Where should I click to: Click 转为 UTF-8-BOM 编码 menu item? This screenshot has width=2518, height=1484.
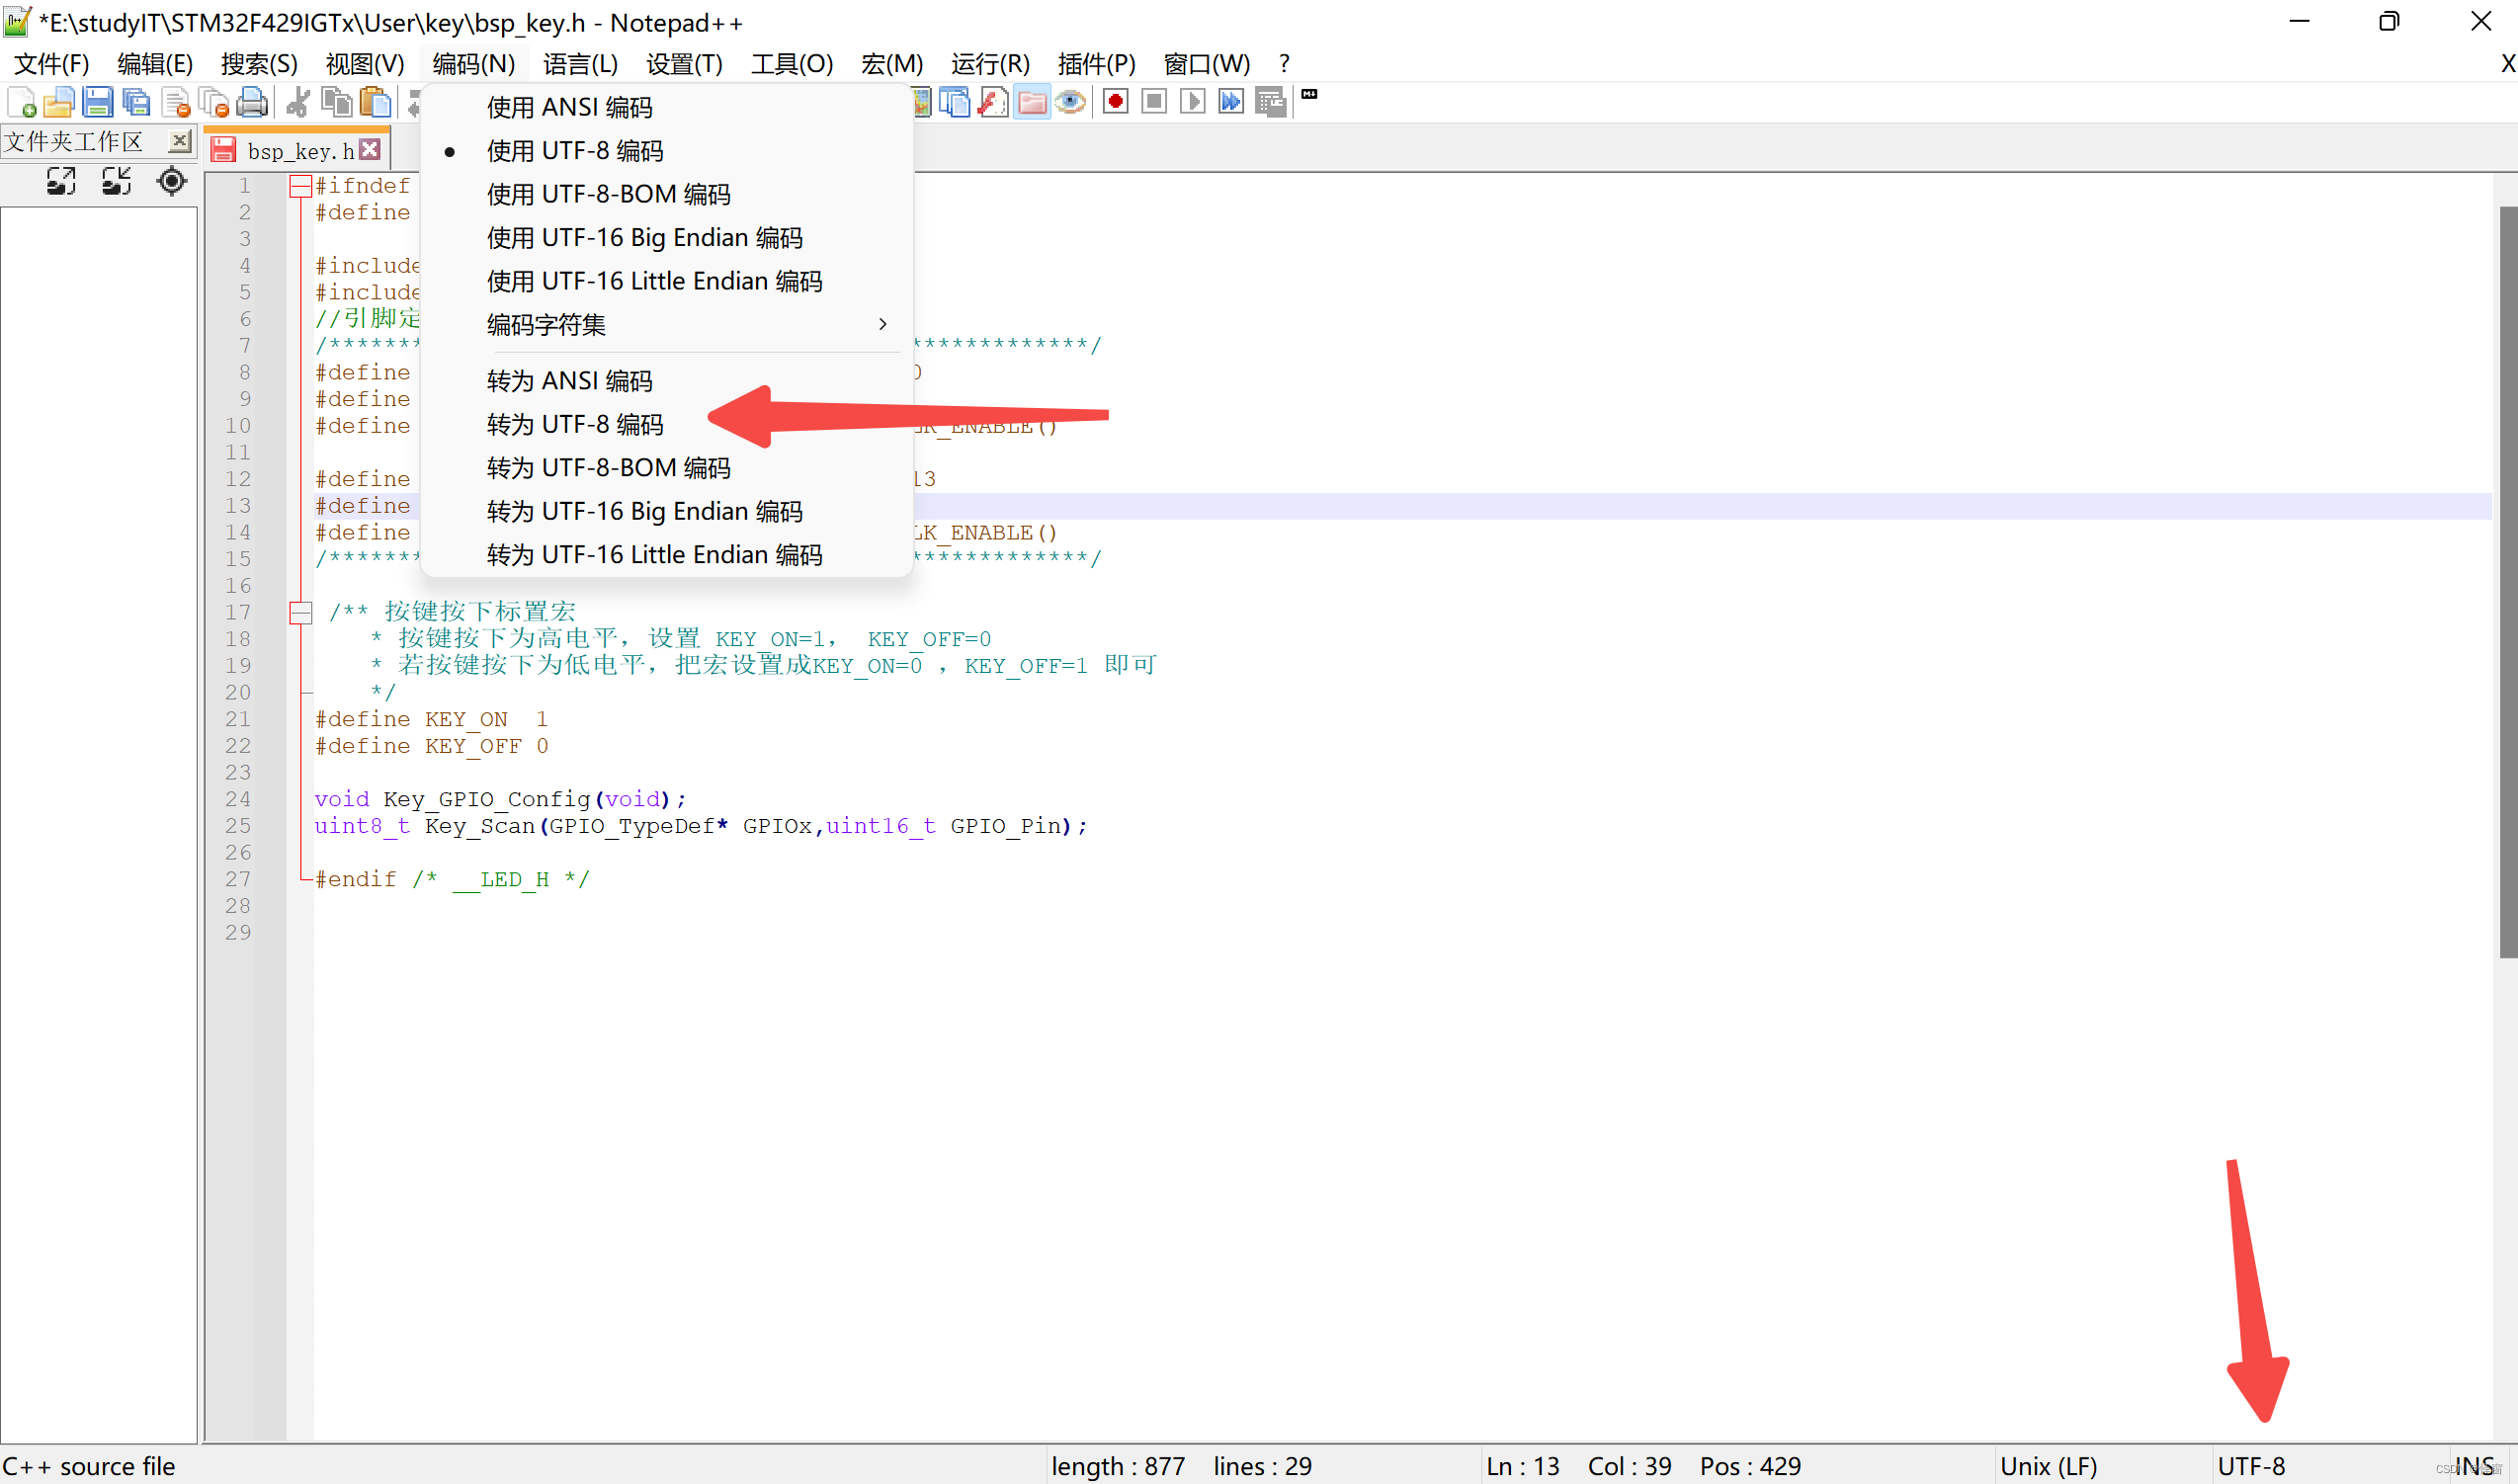click(666, 468)
